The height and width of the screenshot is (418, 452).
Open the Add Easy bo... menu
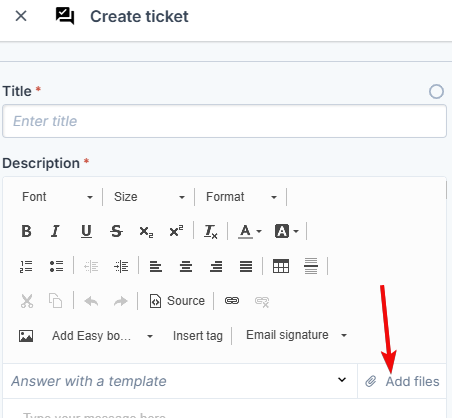[x=102, y=336]
